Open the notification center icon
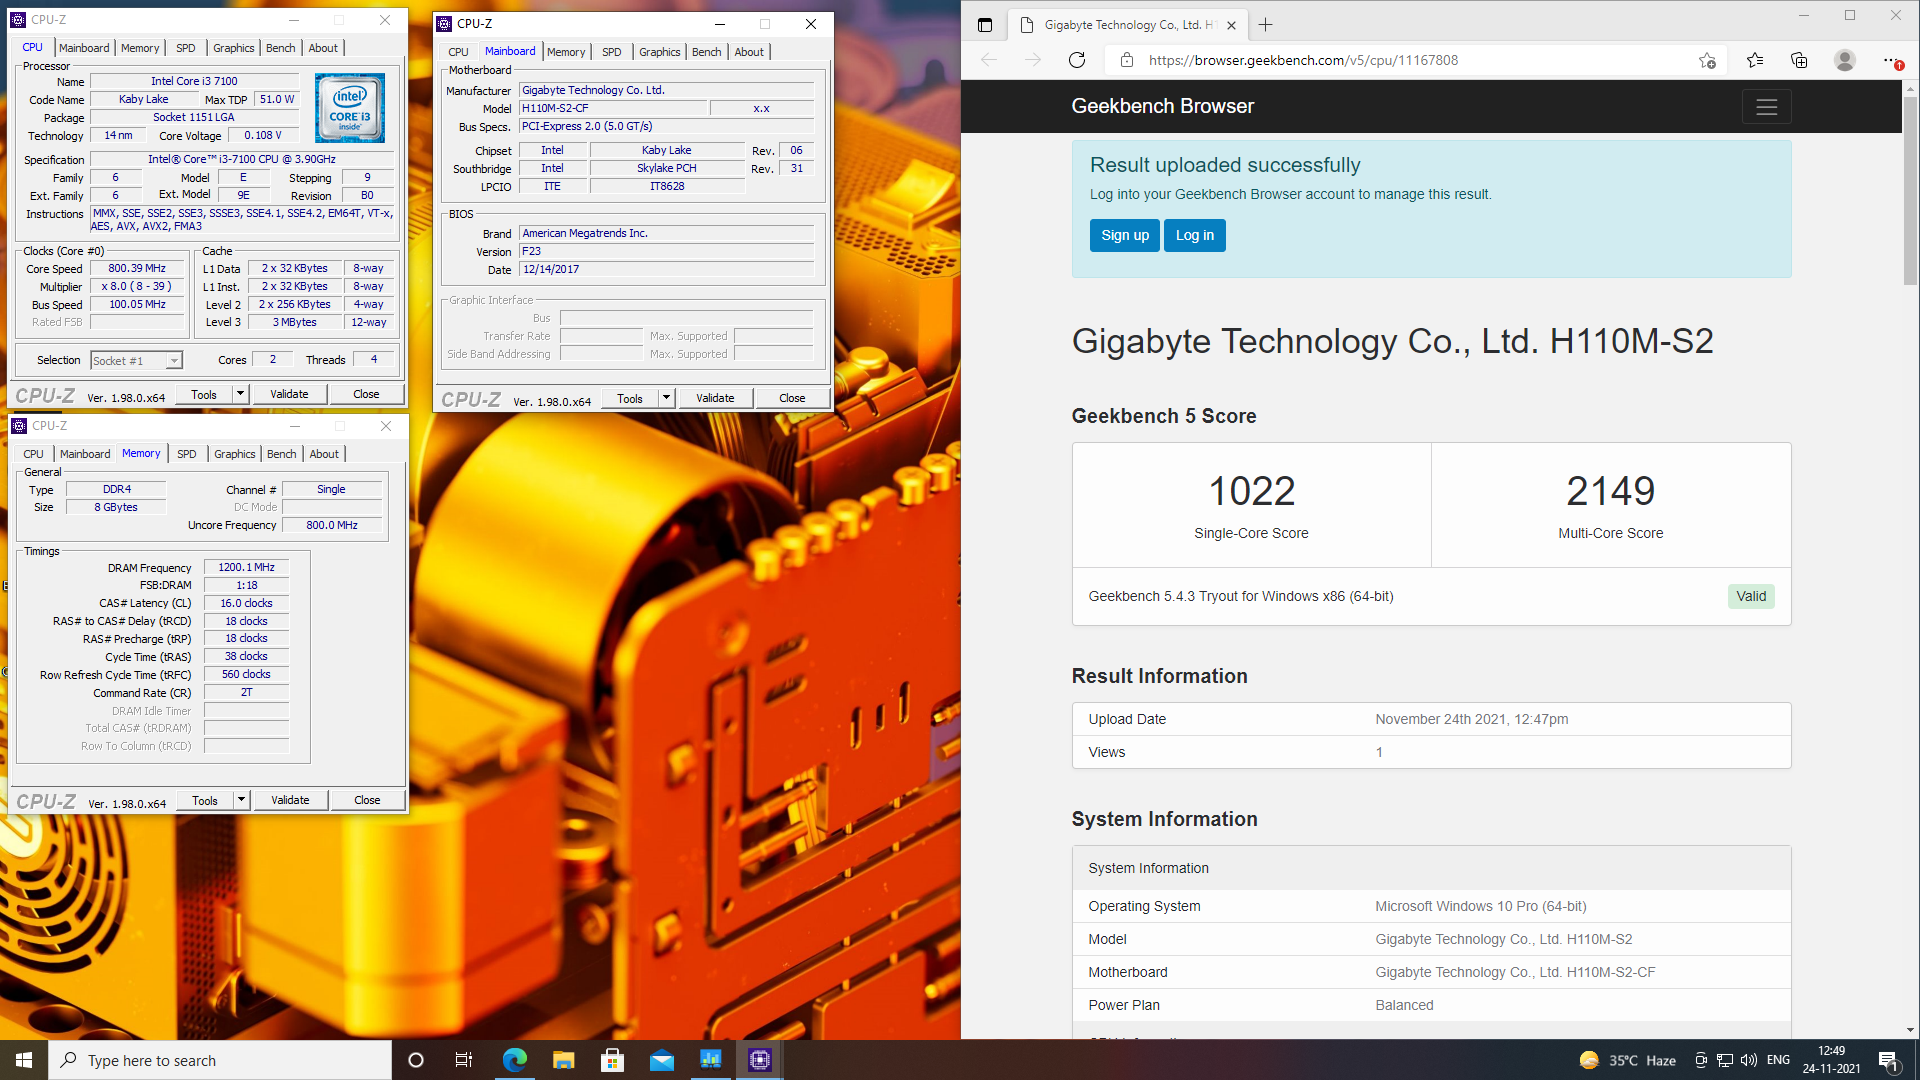 [x=1888, y=1060]
